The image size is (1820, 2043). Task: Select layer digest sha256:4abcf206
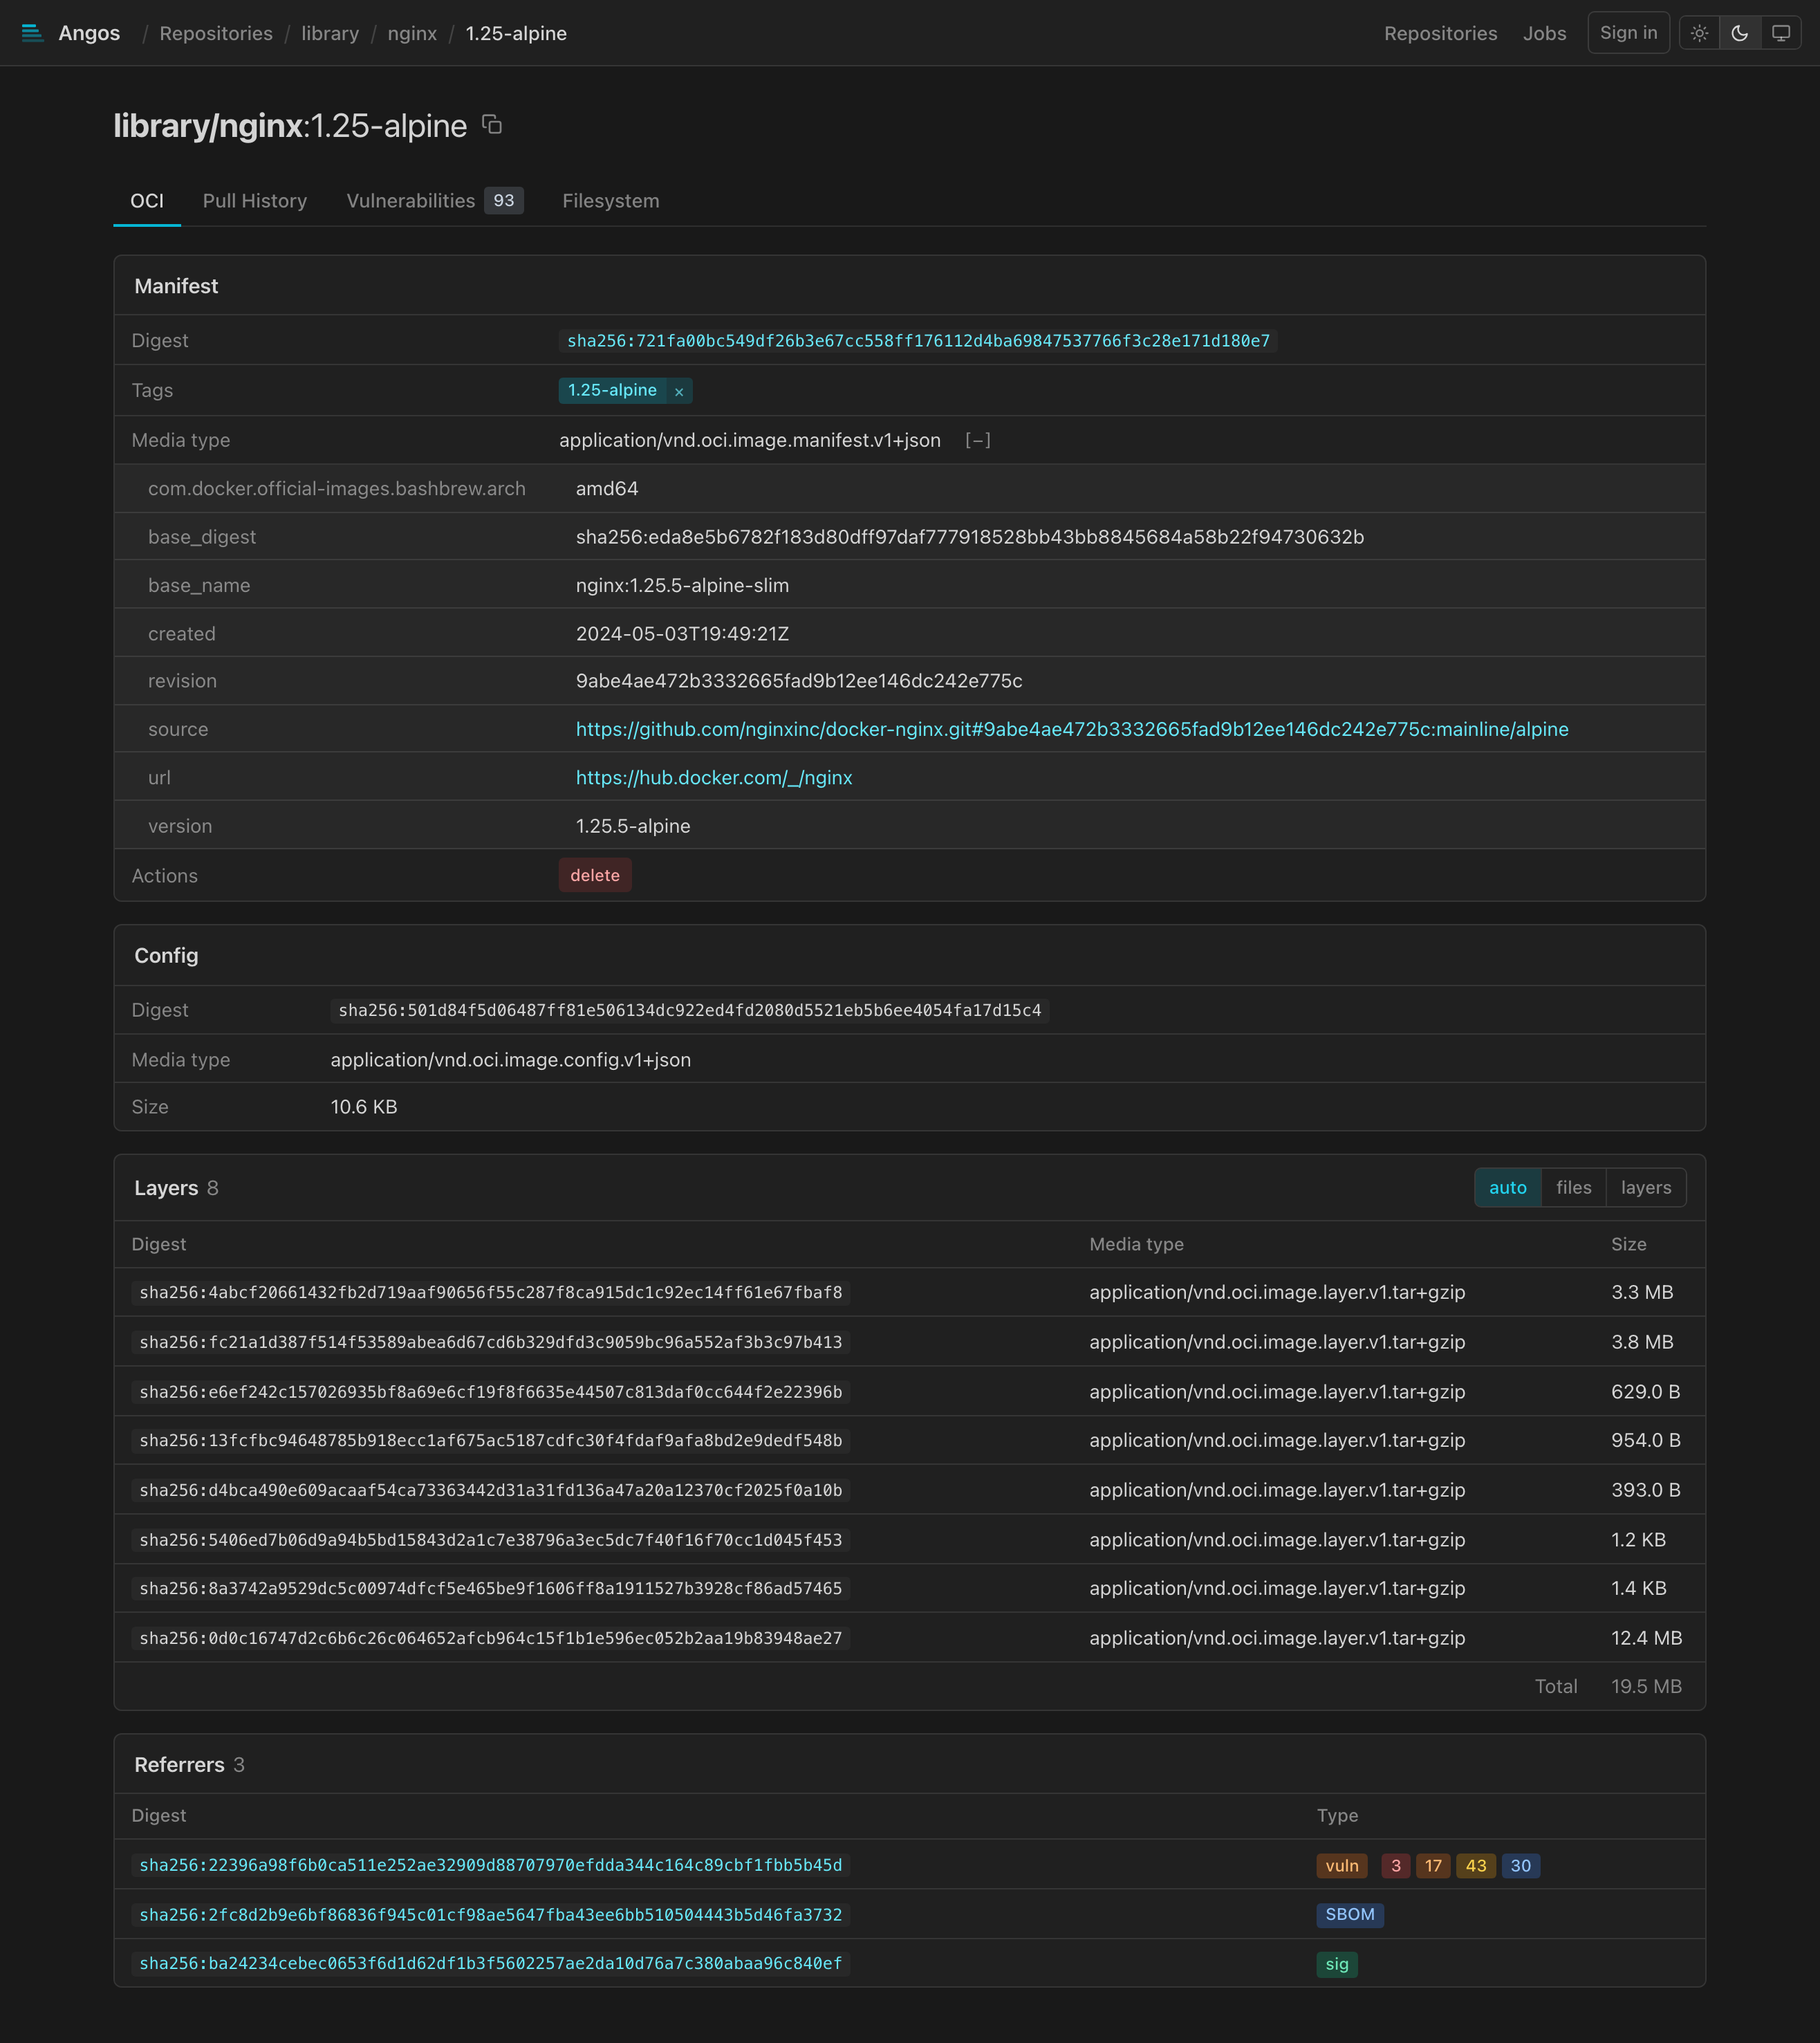point(490,1292)
